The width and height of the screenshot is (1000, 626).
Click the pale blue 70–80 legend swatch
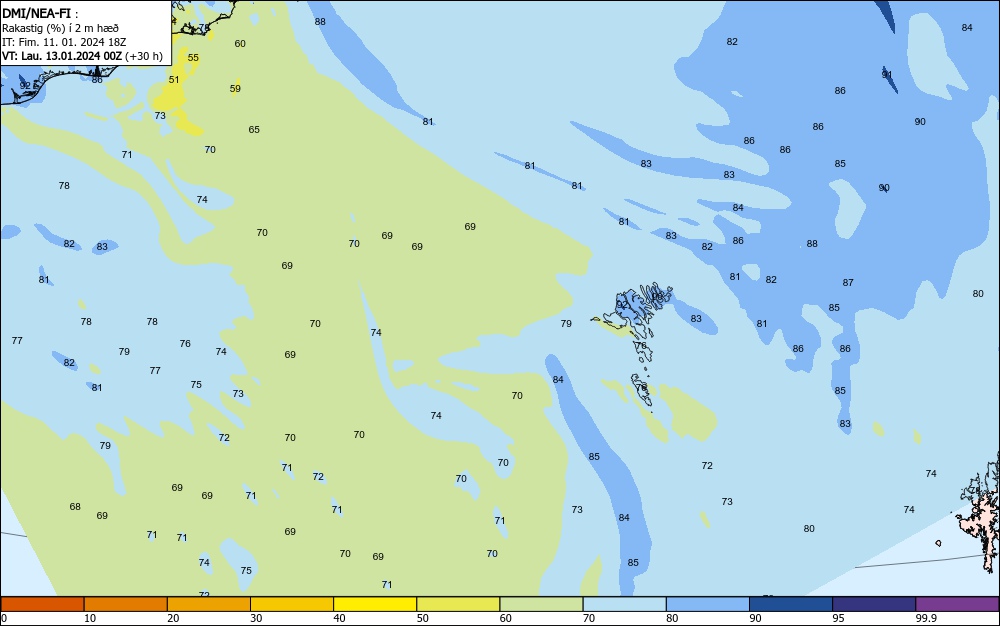[624, 604]
